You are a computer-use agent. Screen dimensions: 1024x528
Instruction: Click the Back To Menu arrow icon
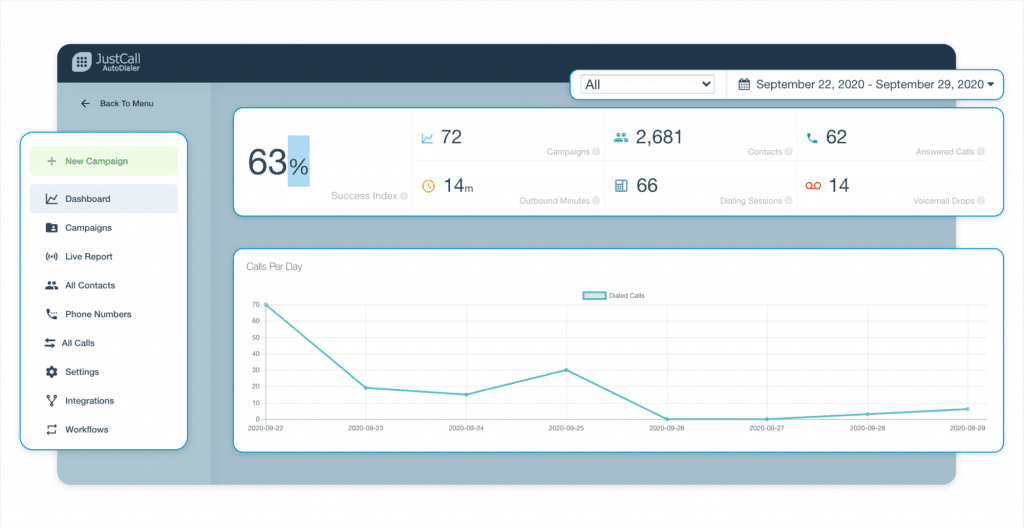point(85,103)
